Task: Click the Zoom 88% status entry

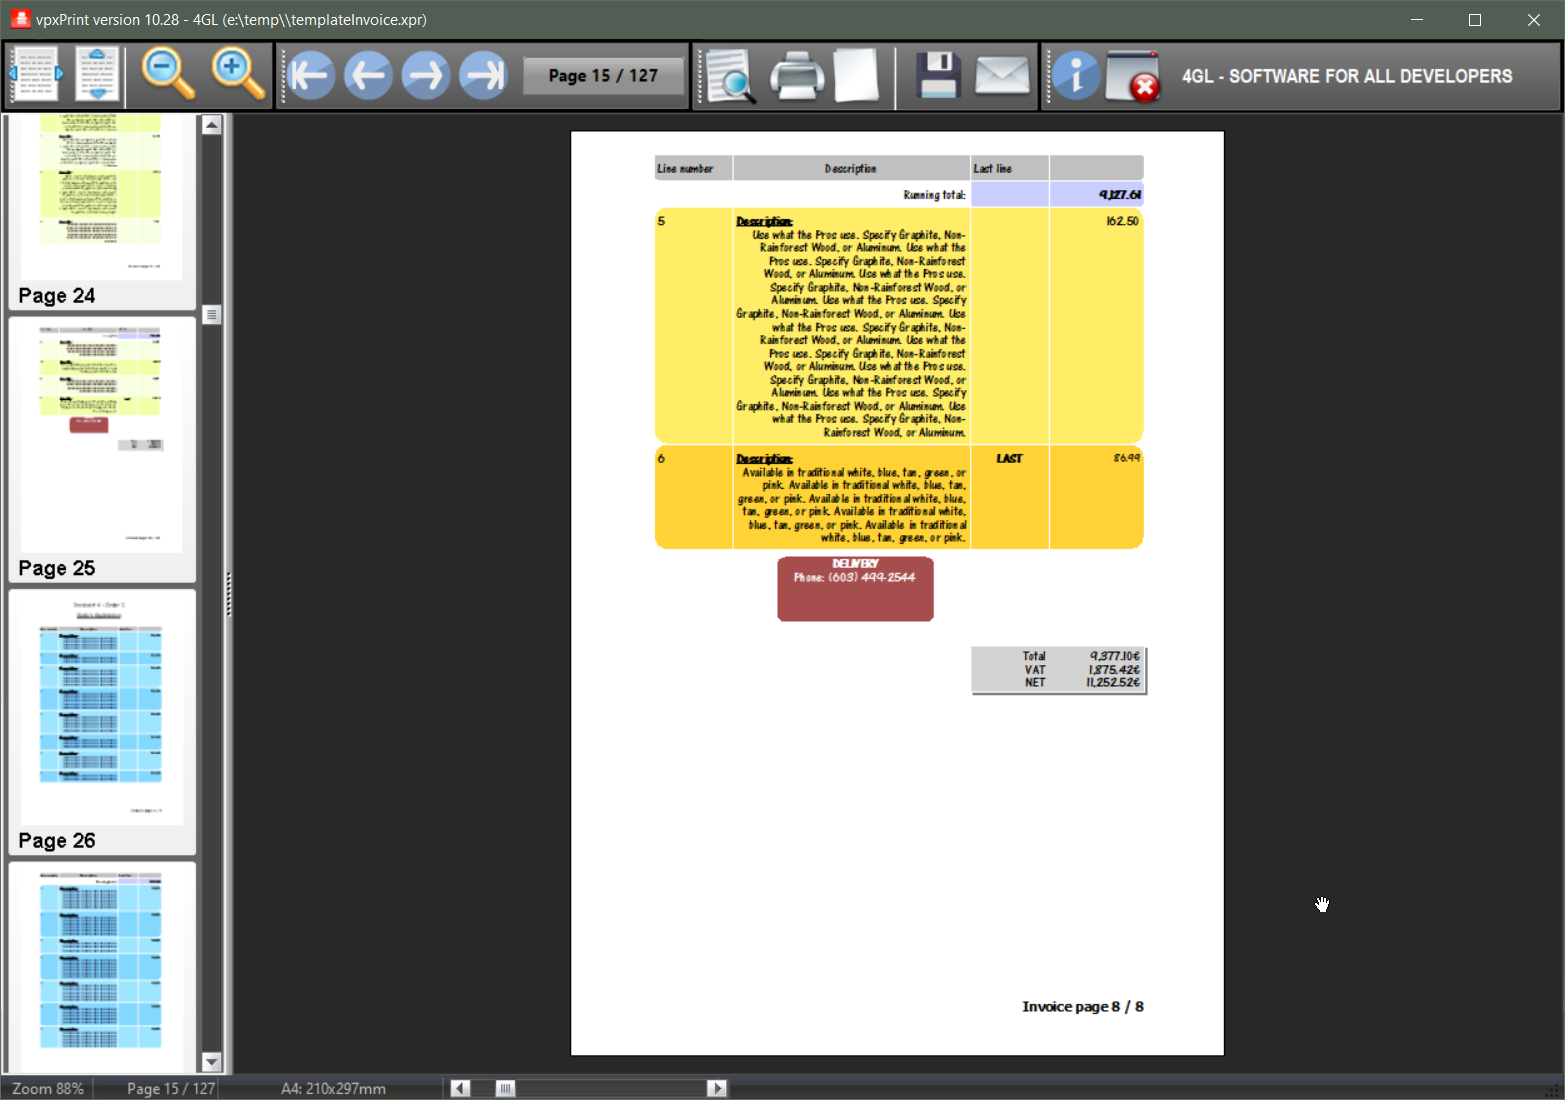Action: click(48, 1089)
